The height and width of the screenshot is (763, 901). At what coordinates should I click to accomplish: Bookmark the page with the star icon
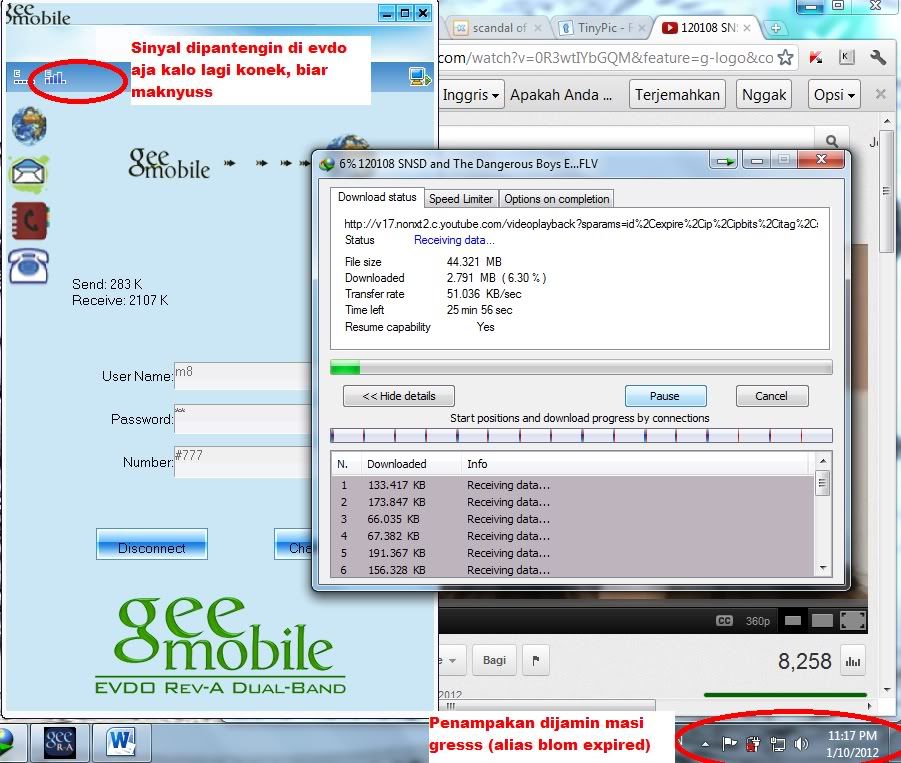point(785,57)
